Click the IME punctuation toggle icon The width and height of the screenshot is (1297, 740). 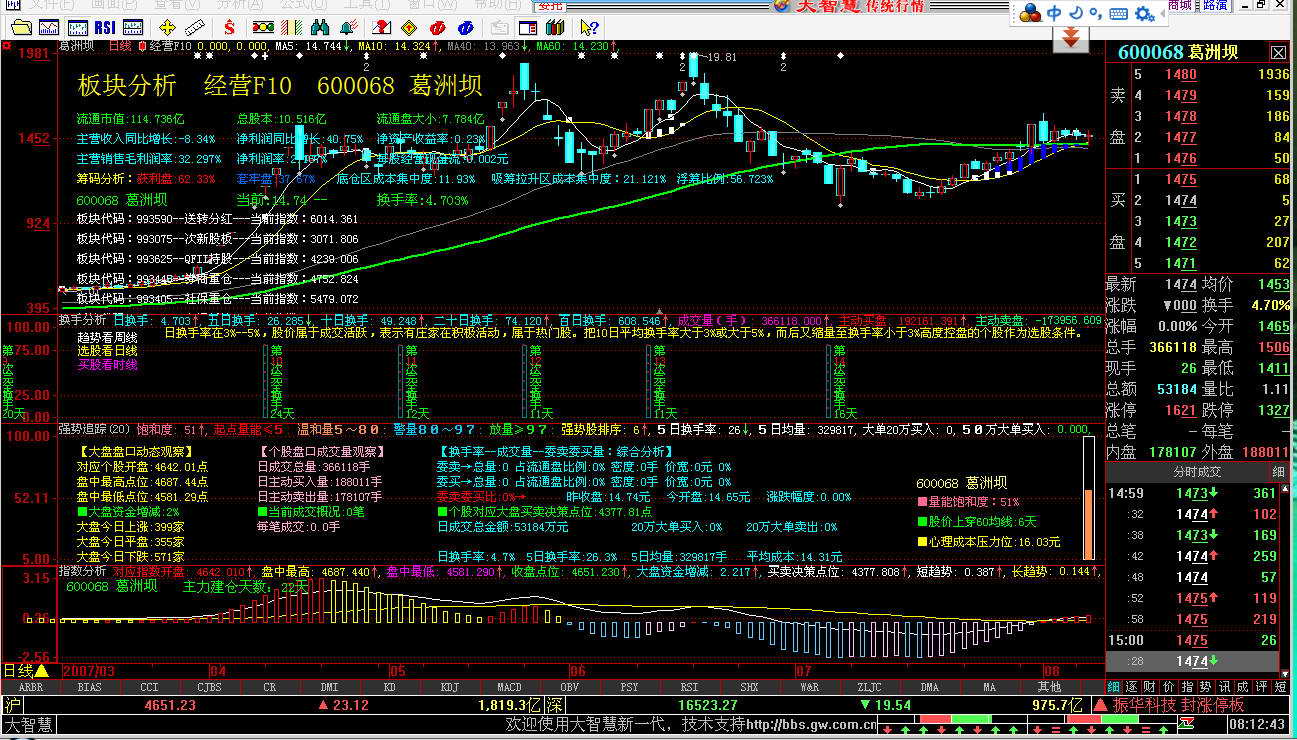[x=1095, y=13]
